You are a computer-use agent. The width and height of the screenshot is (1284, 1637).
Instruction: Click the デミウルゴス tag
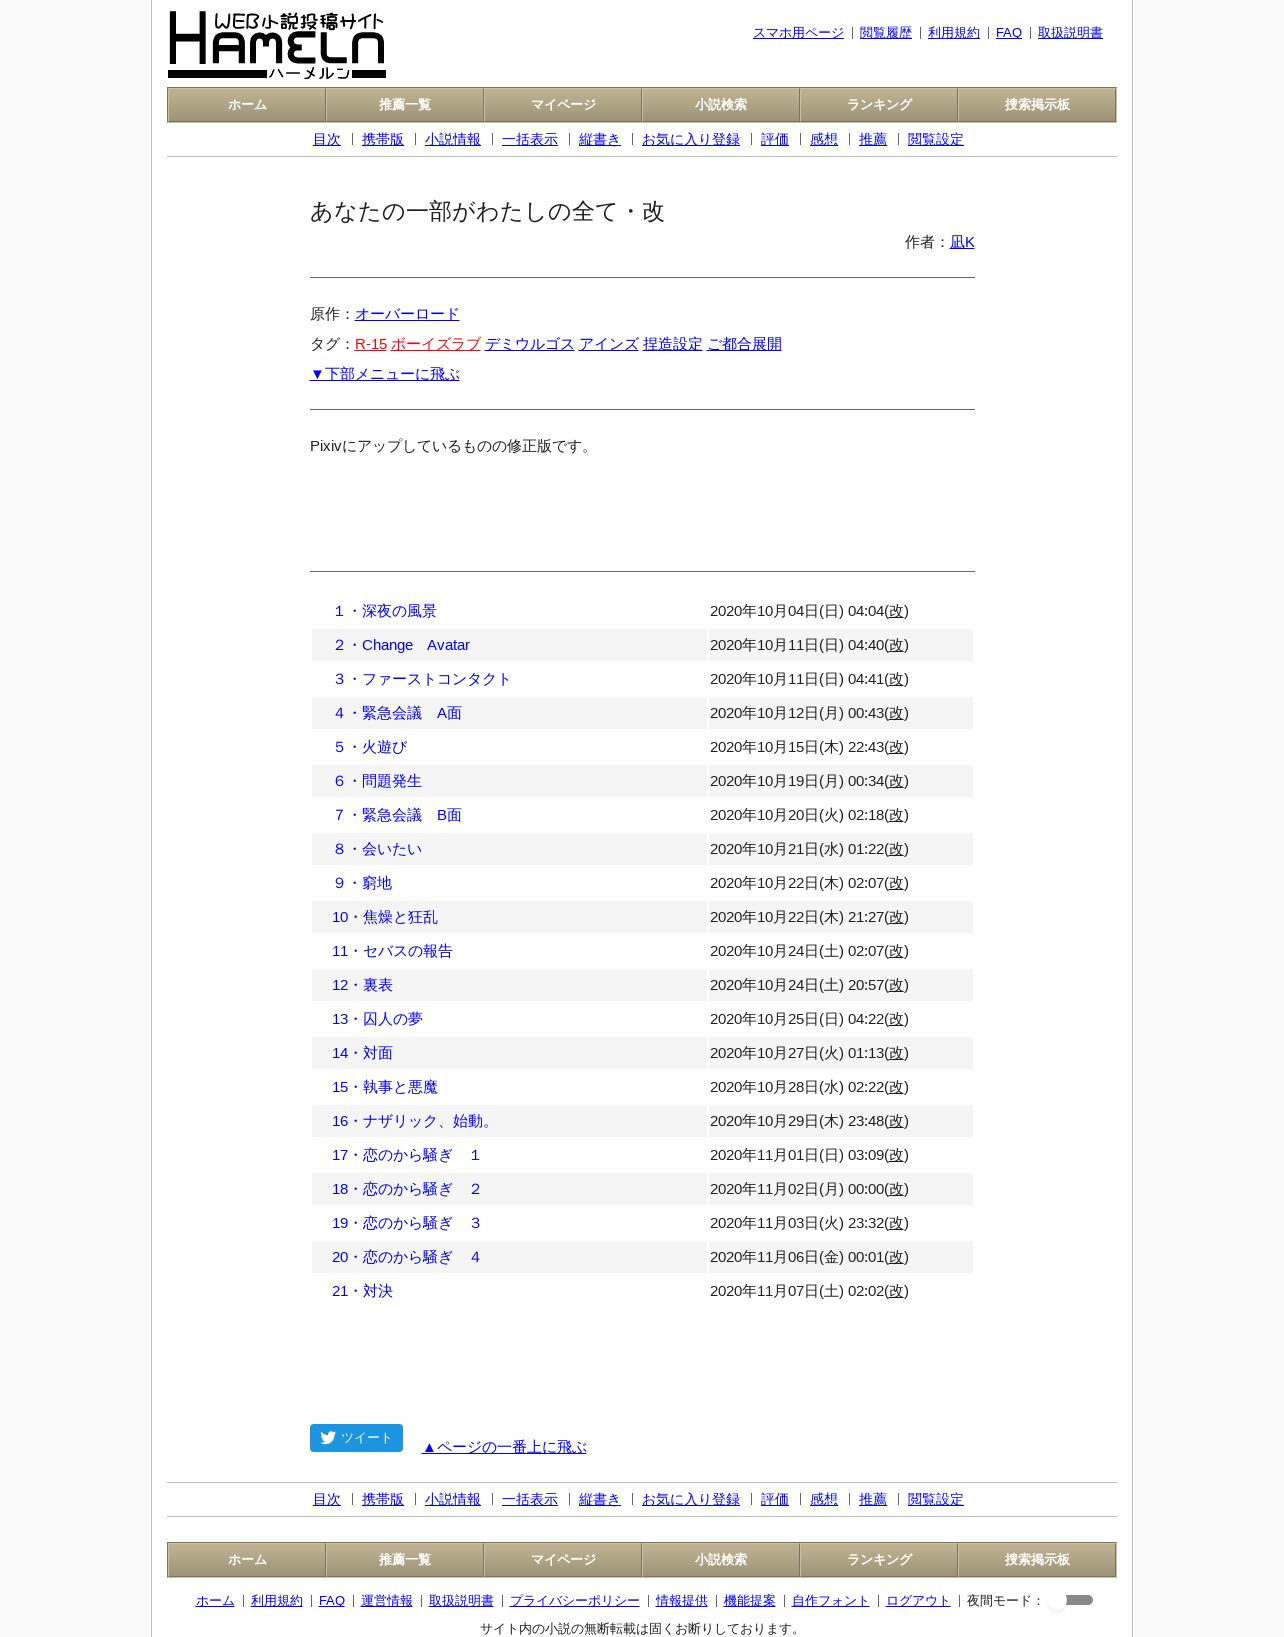coord(530,344)
